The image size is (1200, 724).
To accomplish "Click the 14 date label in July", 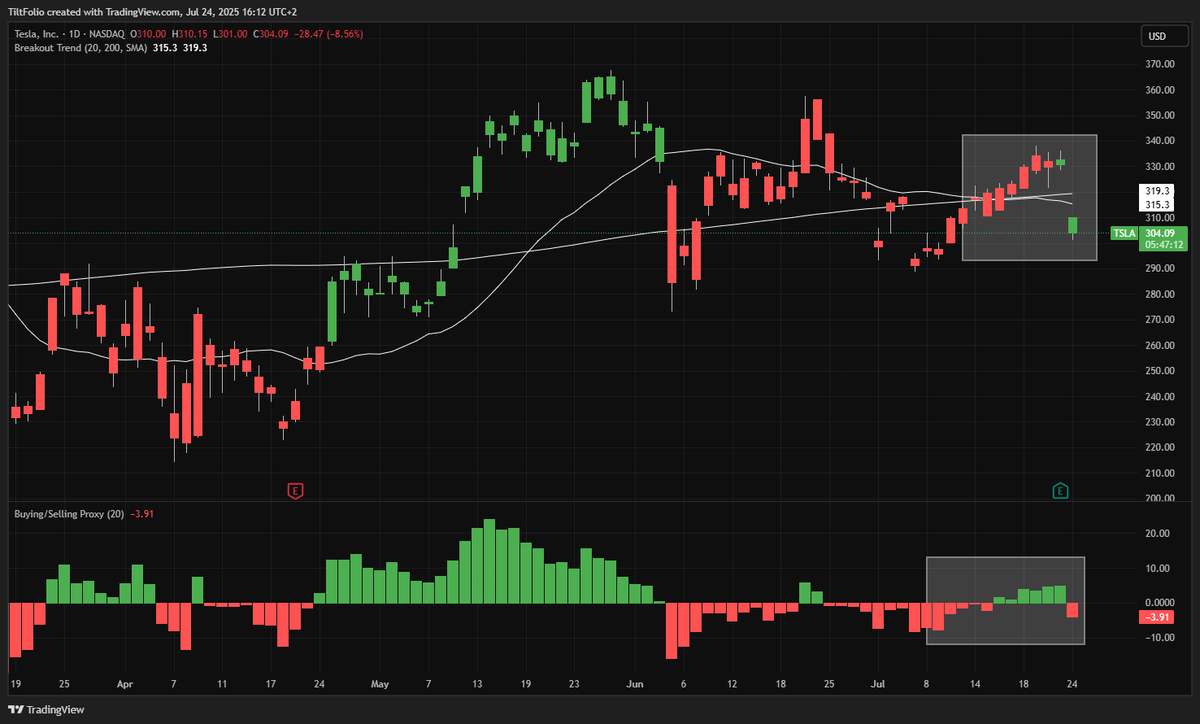I will [x=975, y=685].
